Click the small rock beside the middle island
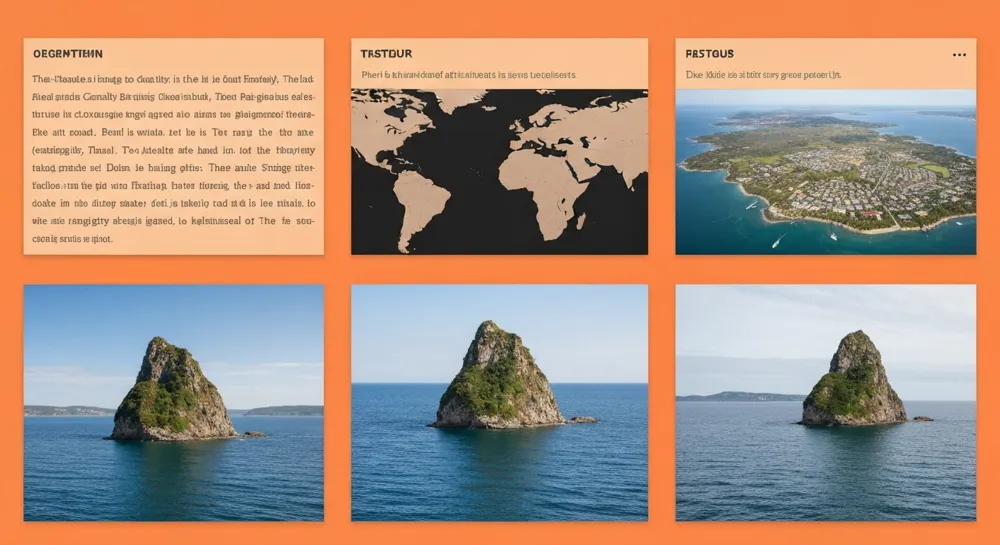Viewport: 1000px width, 545px height. click(582, 419)
